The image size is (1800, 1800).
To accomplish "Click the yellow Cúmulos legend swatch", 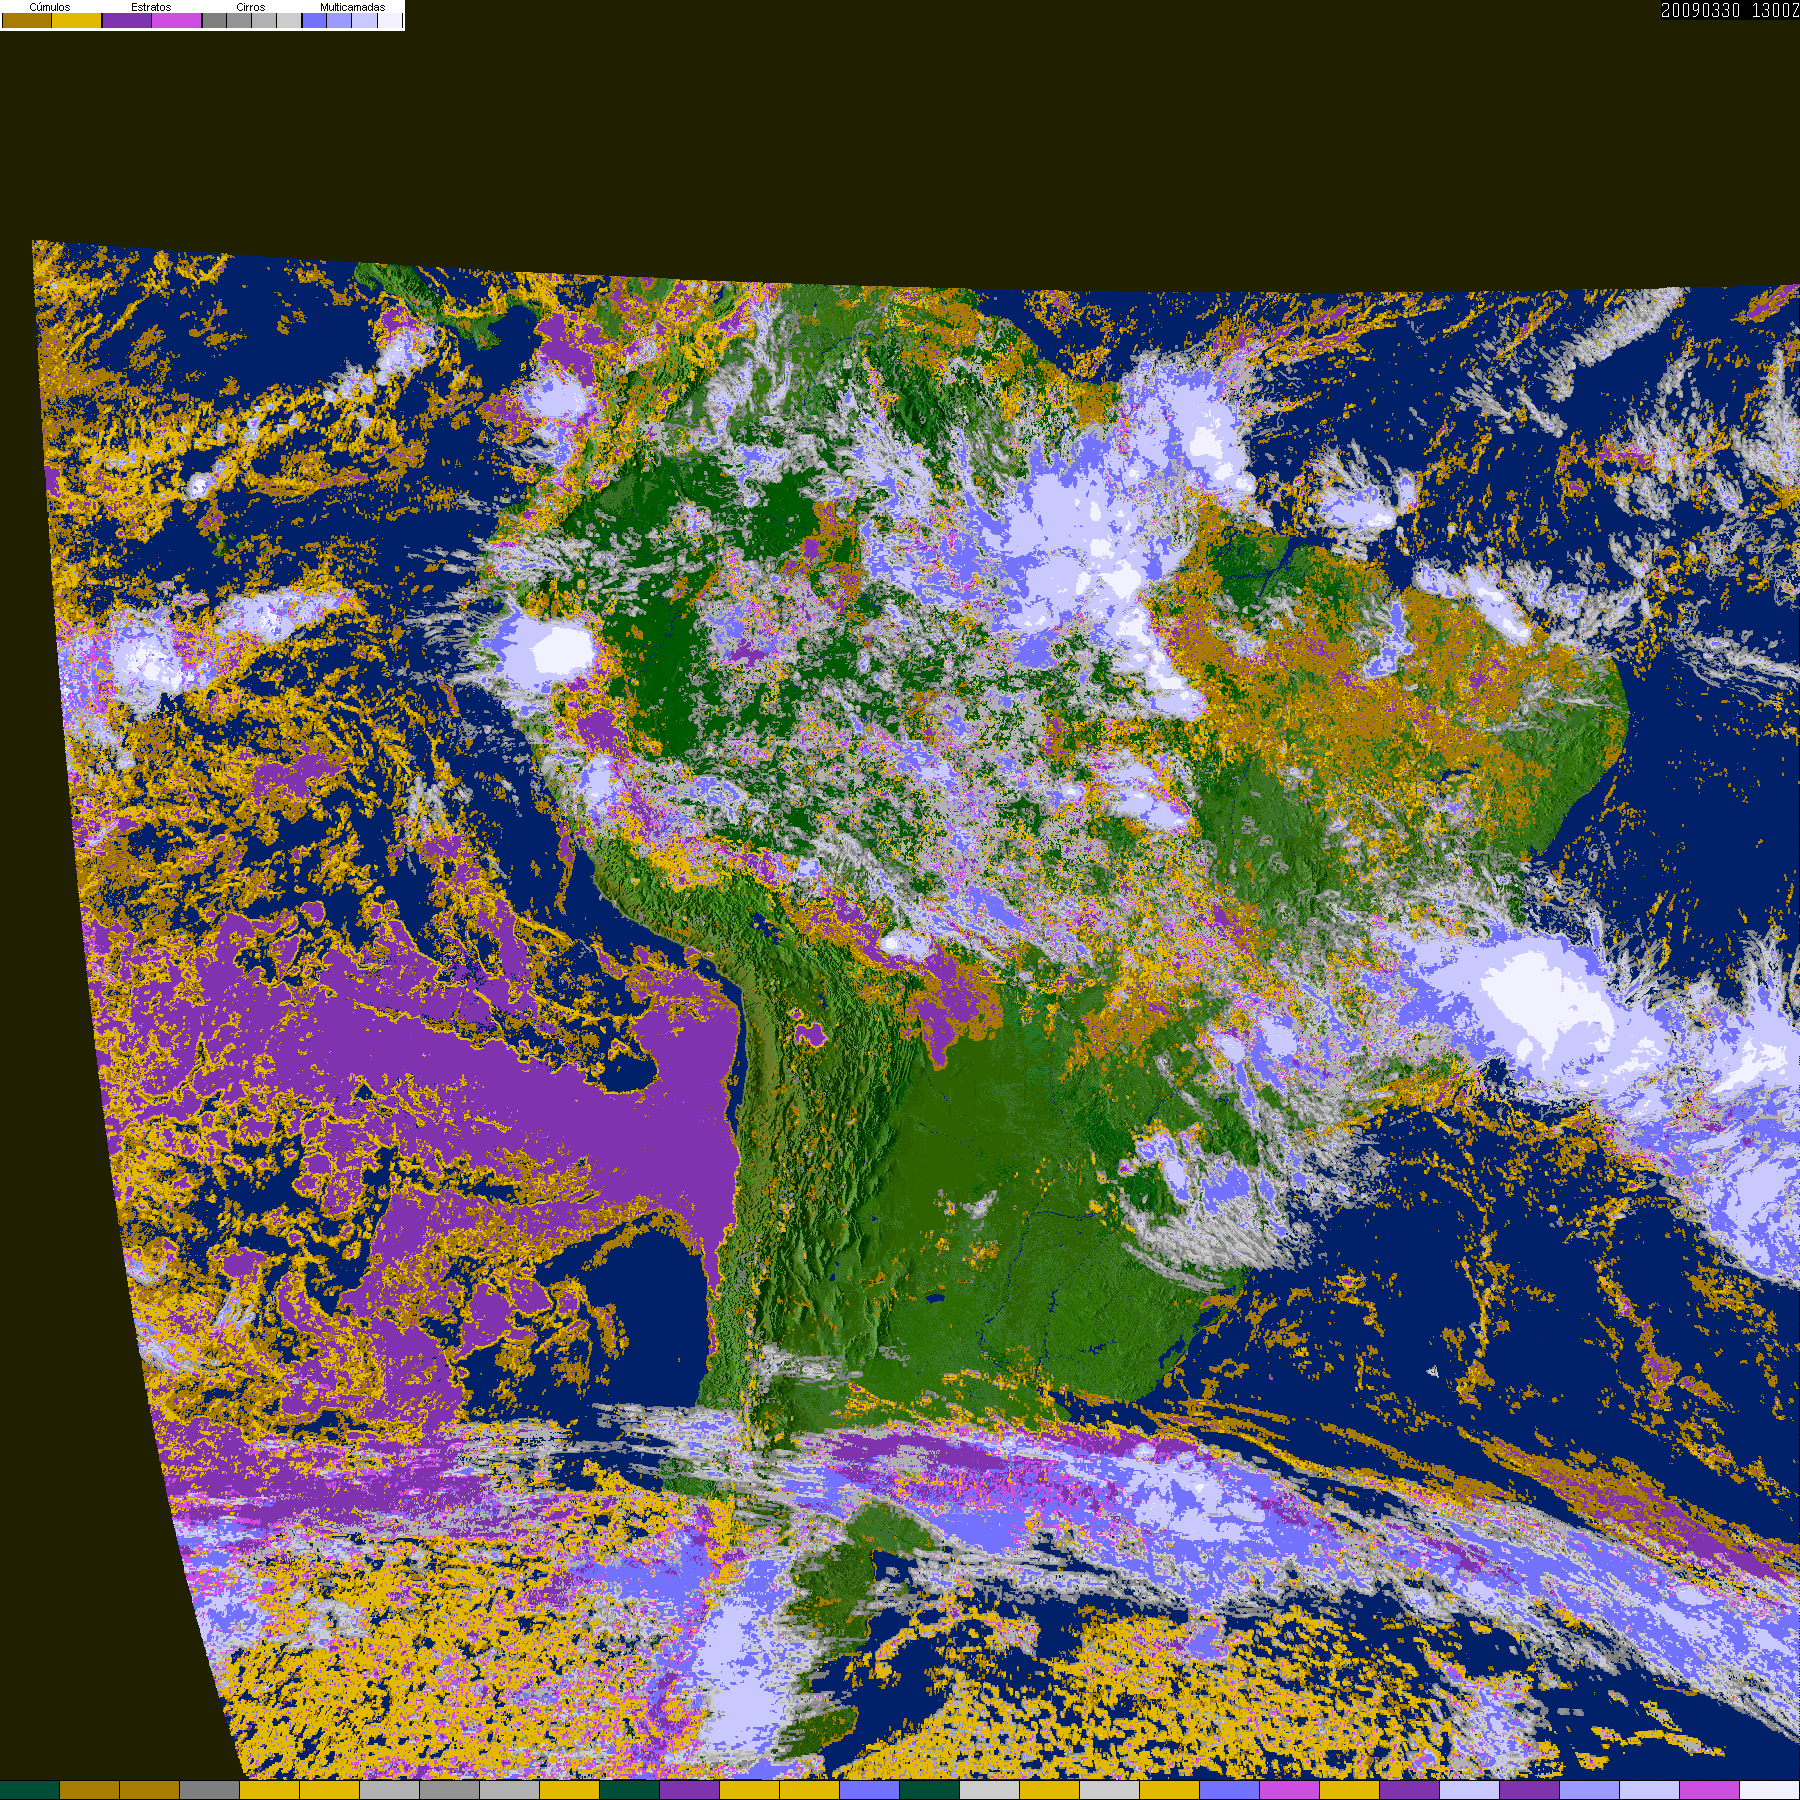I will click(77, 20).
